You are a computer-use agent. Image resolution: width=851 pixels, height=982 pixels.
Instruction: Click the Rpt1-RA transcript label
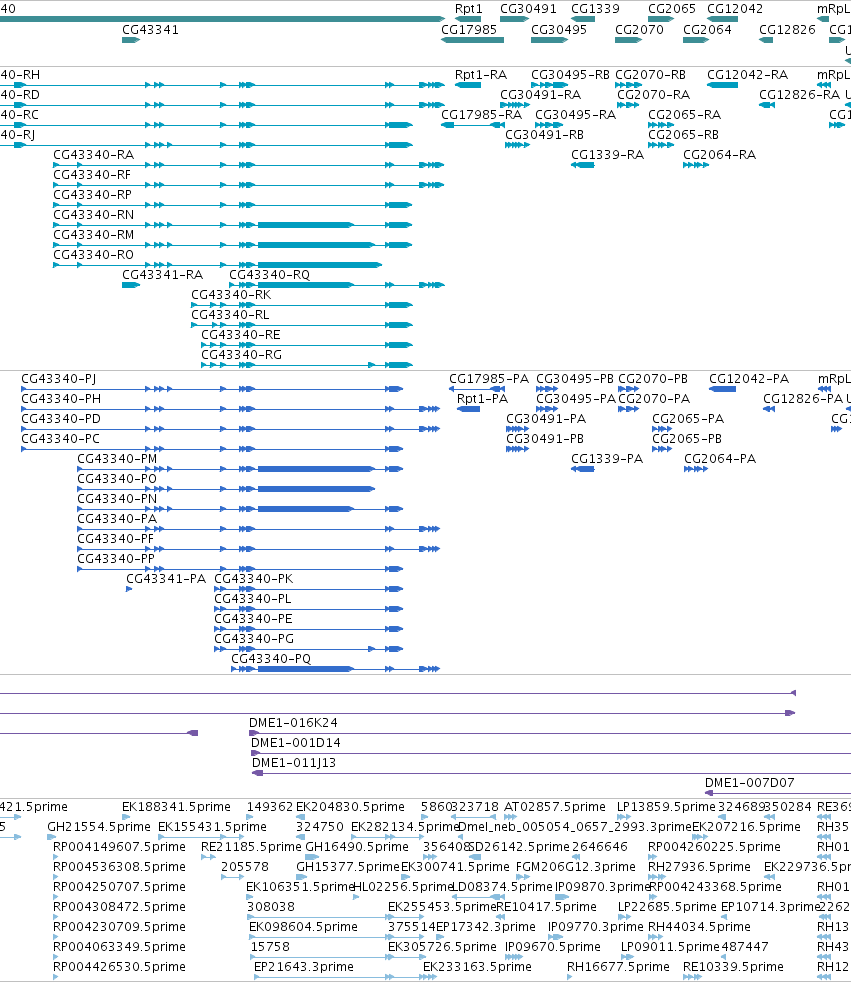click(480, 75)
